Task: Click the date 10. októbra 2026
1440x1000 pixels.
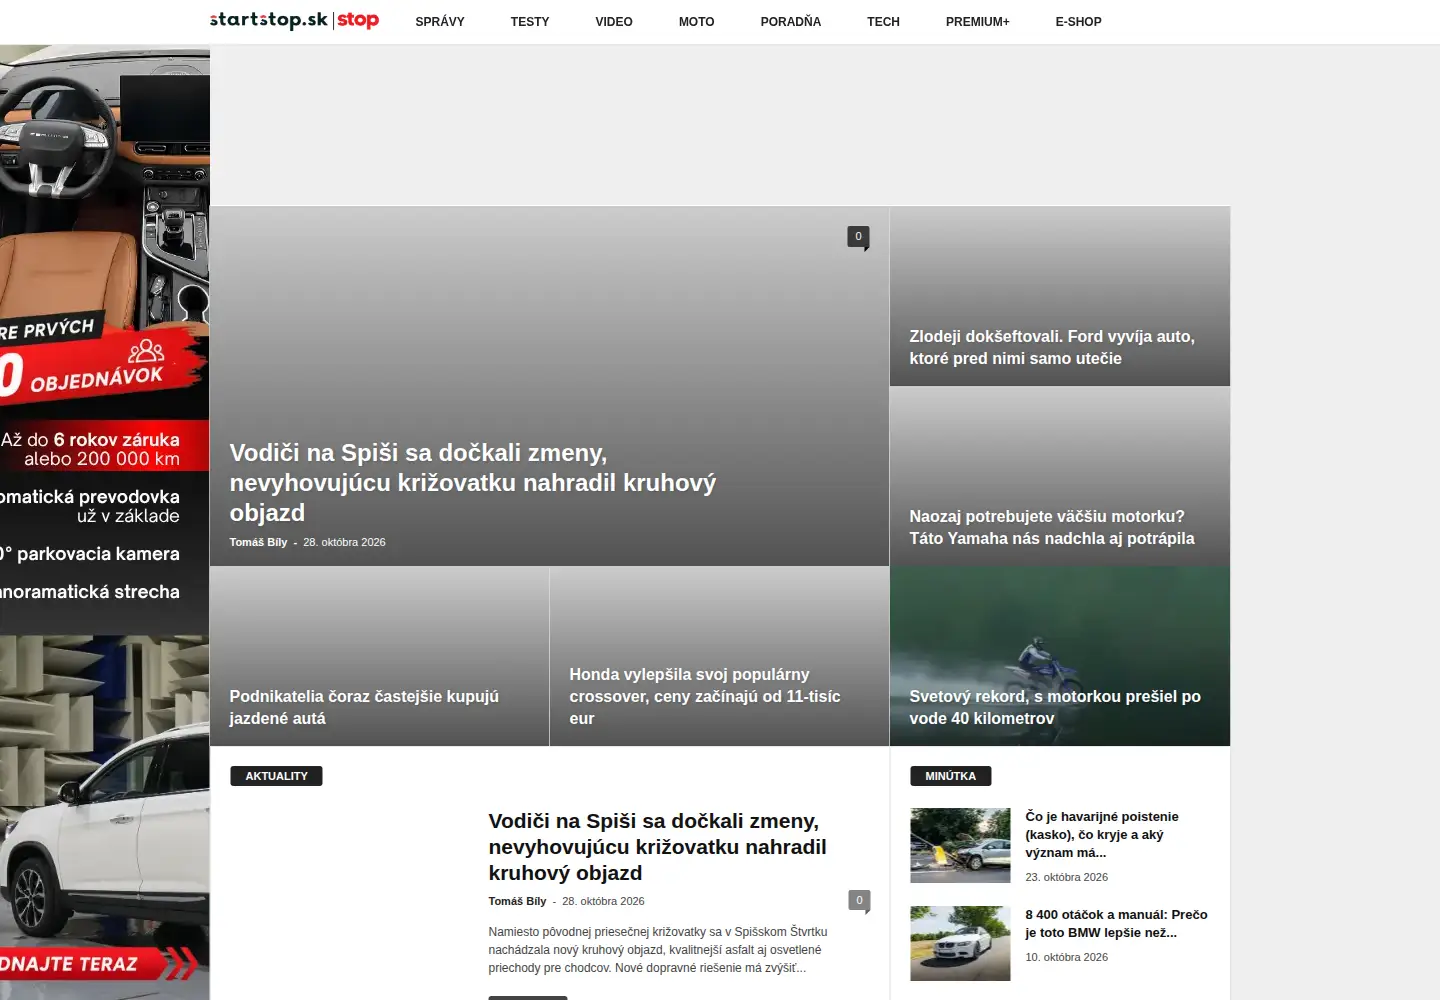Action: tap(1066, 957)
